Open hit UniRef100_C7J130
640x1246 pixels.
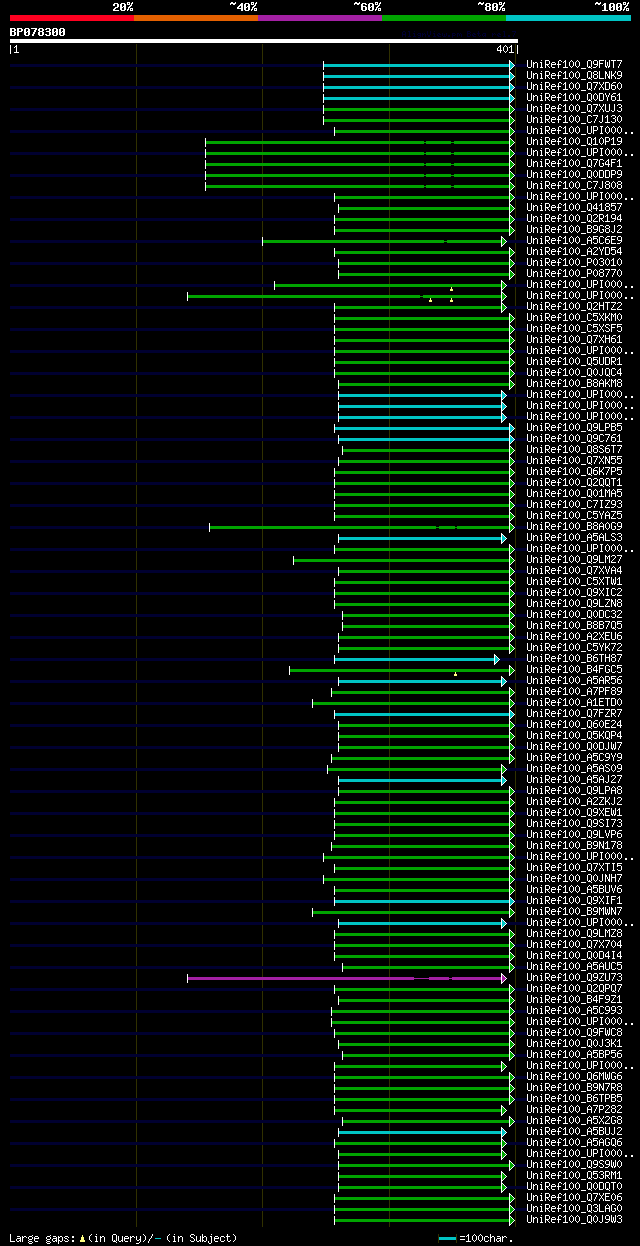(574, 119)
